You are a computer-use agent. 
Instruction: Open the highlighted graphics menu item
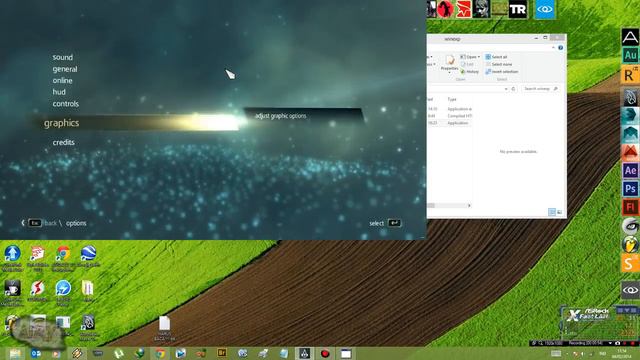[x=62, y=123]
